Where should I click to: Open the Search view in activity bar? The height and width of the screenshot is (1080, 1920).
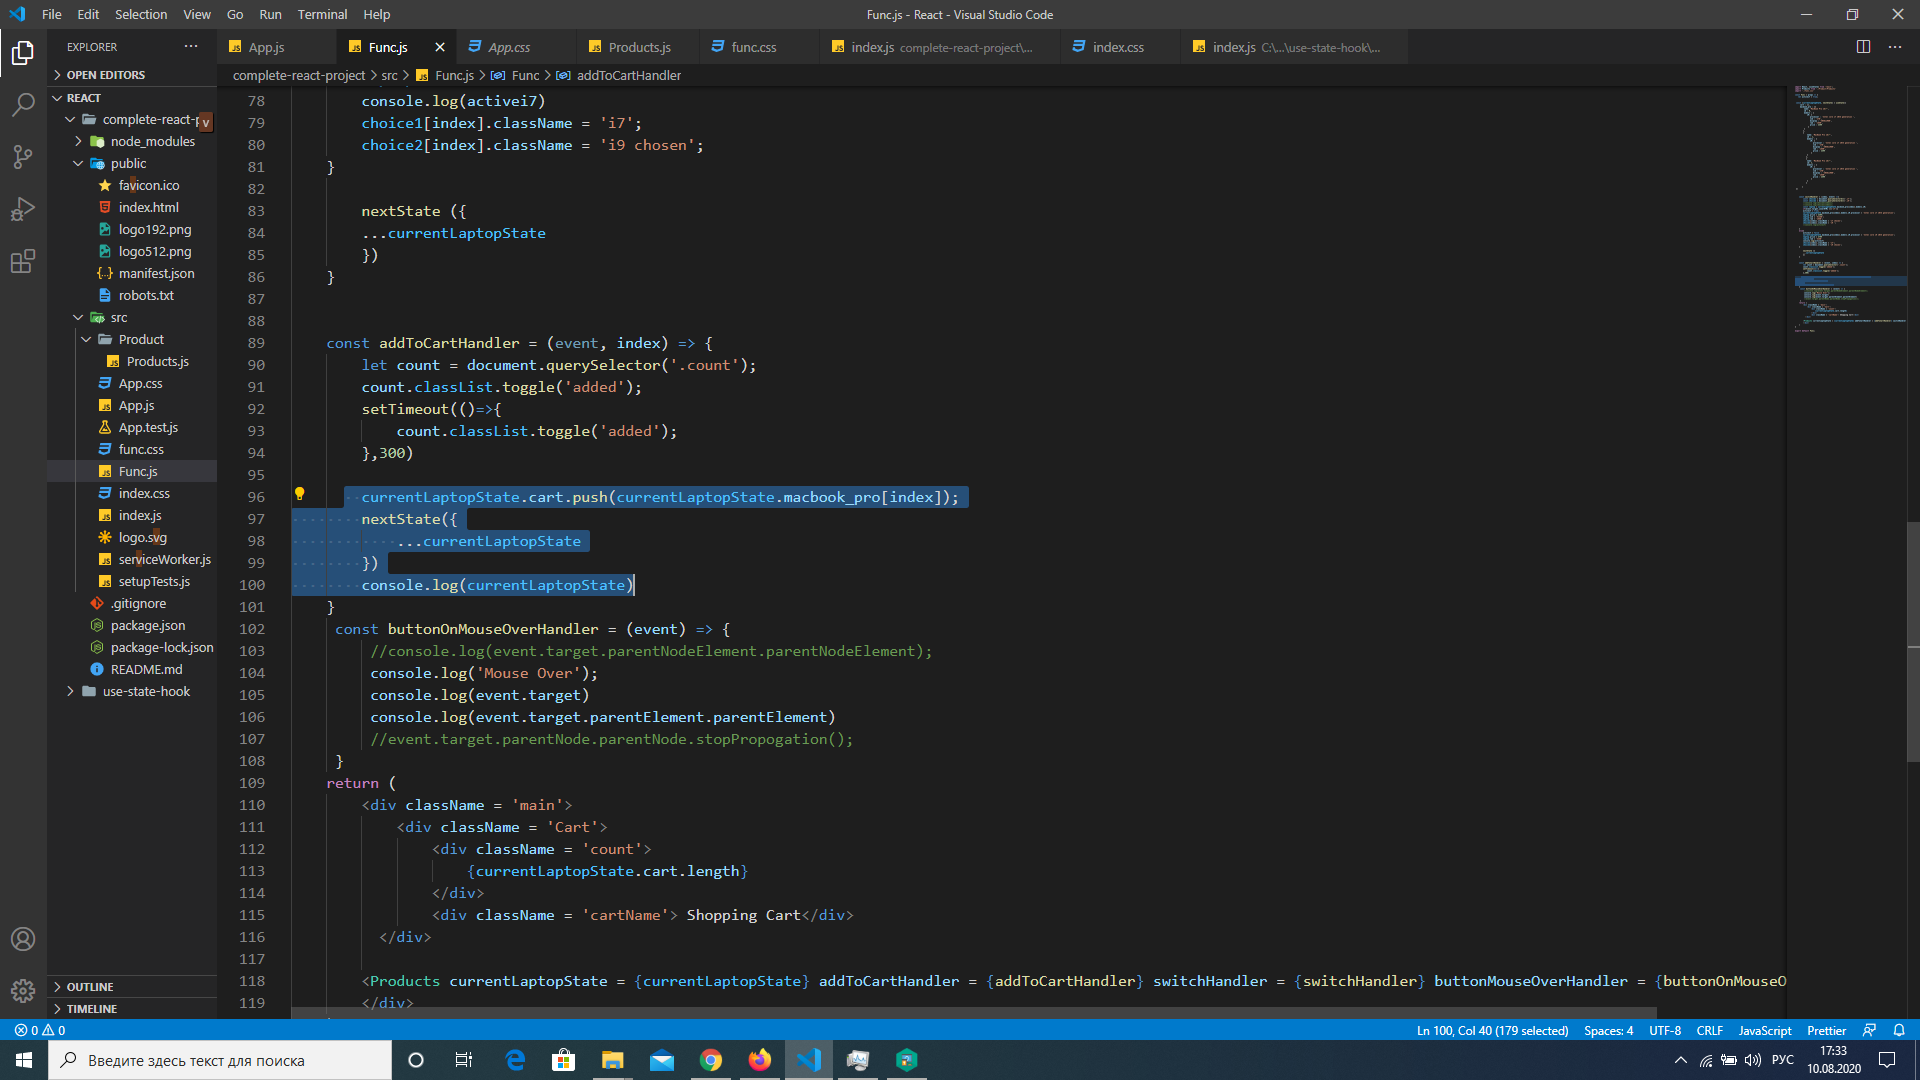[23, 104]
